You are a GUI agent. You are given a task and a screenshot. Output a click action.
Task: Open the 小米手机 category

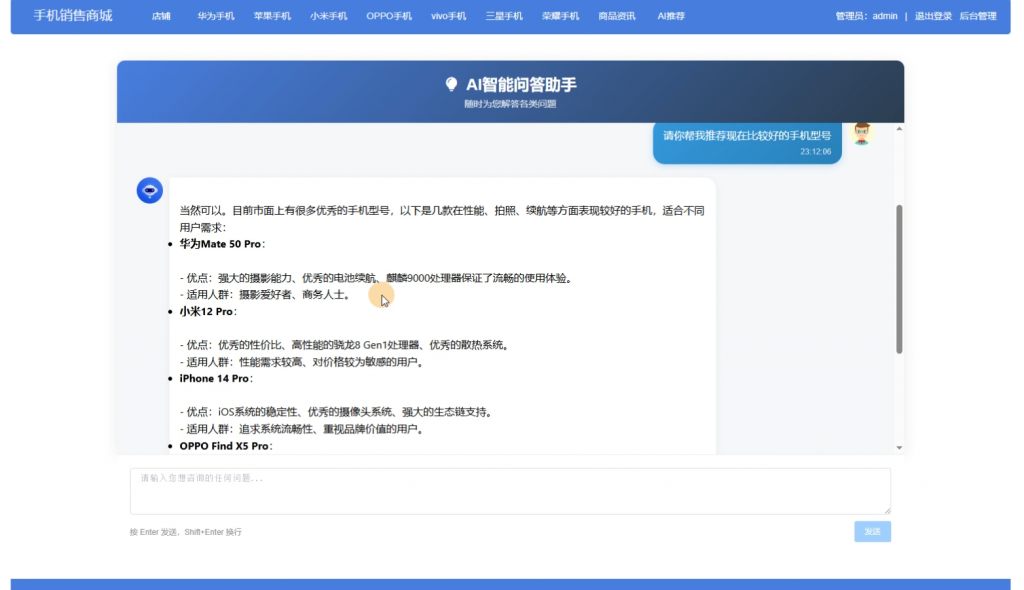coord(328,16)
